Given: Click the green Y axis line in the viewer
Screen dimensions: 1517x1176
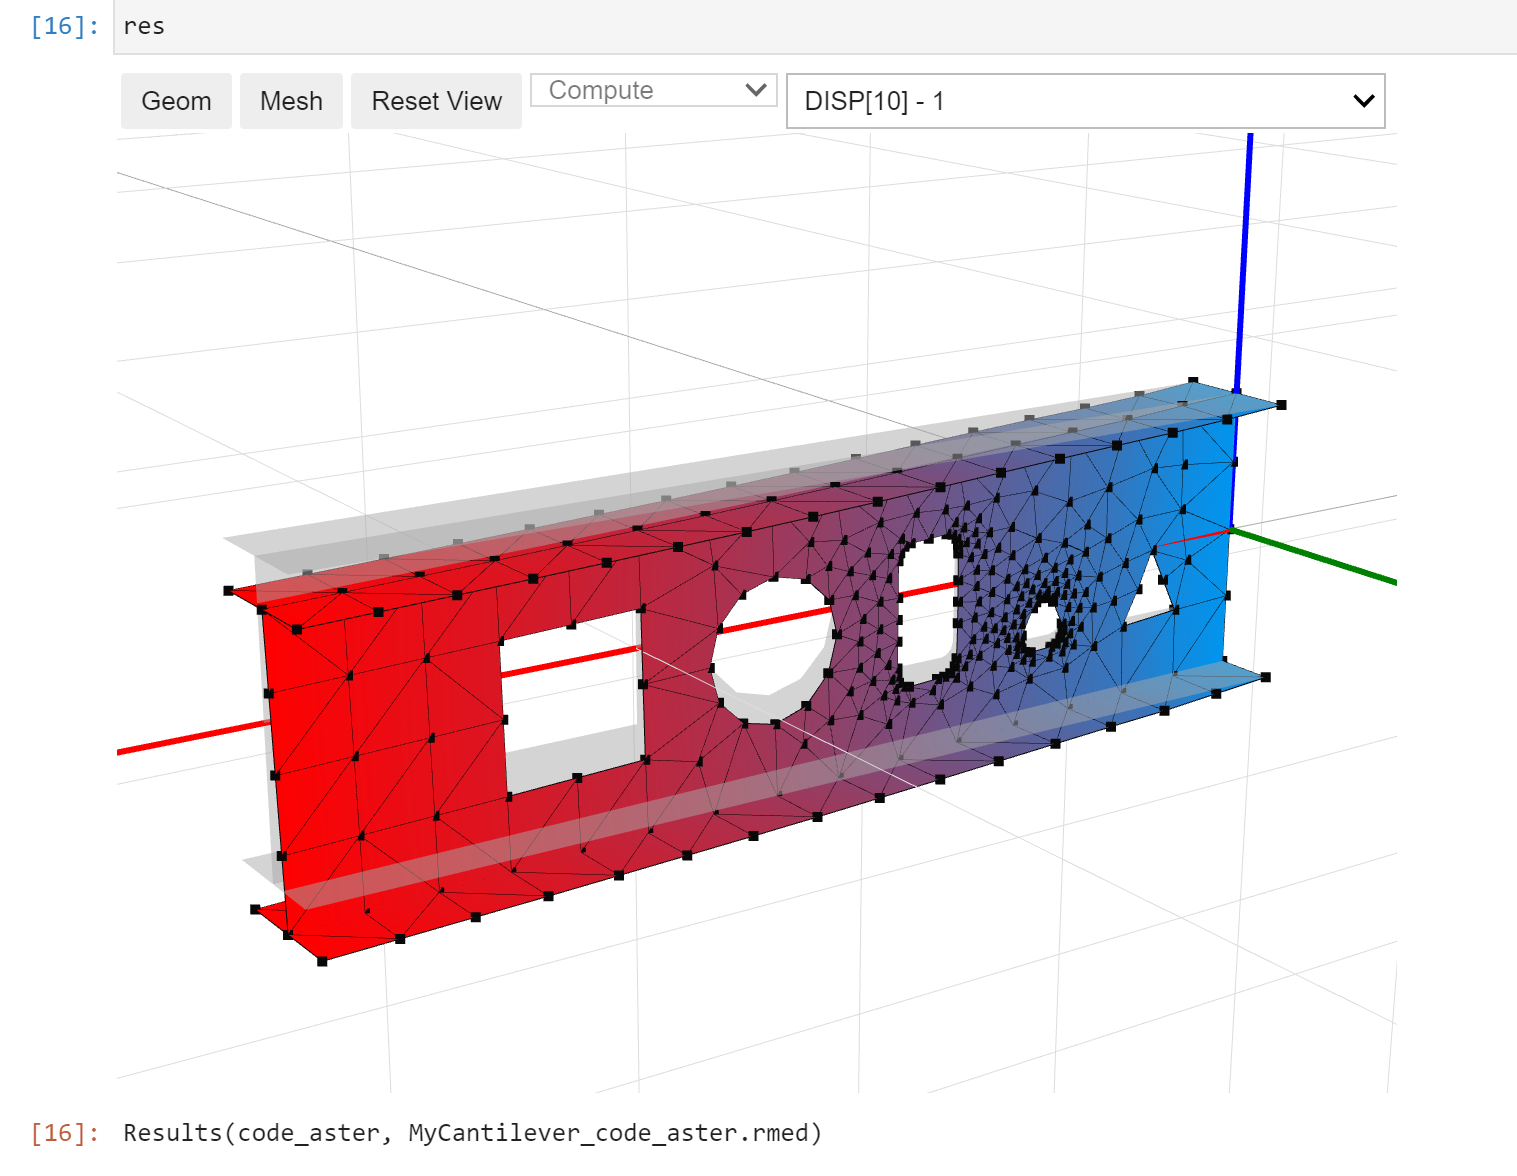Looking at the screenshot, I should pos(1315,557).
